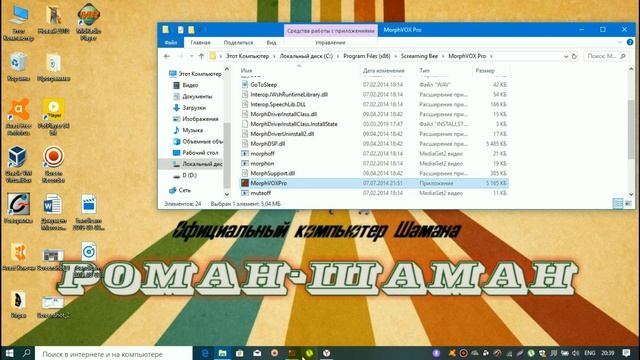Select This PC desktop icon
The height and width of the screenshot is (360, 640).
pos(18,23)
